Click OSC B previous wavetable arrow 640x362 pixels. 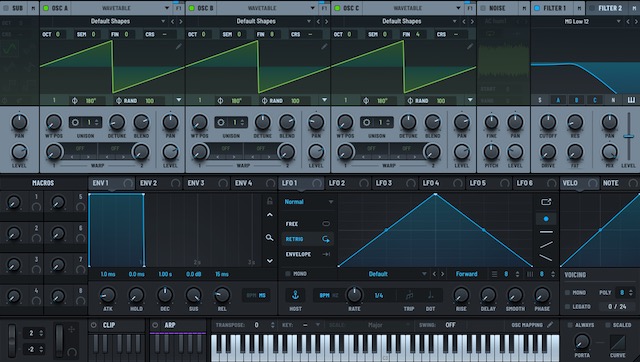318,21
